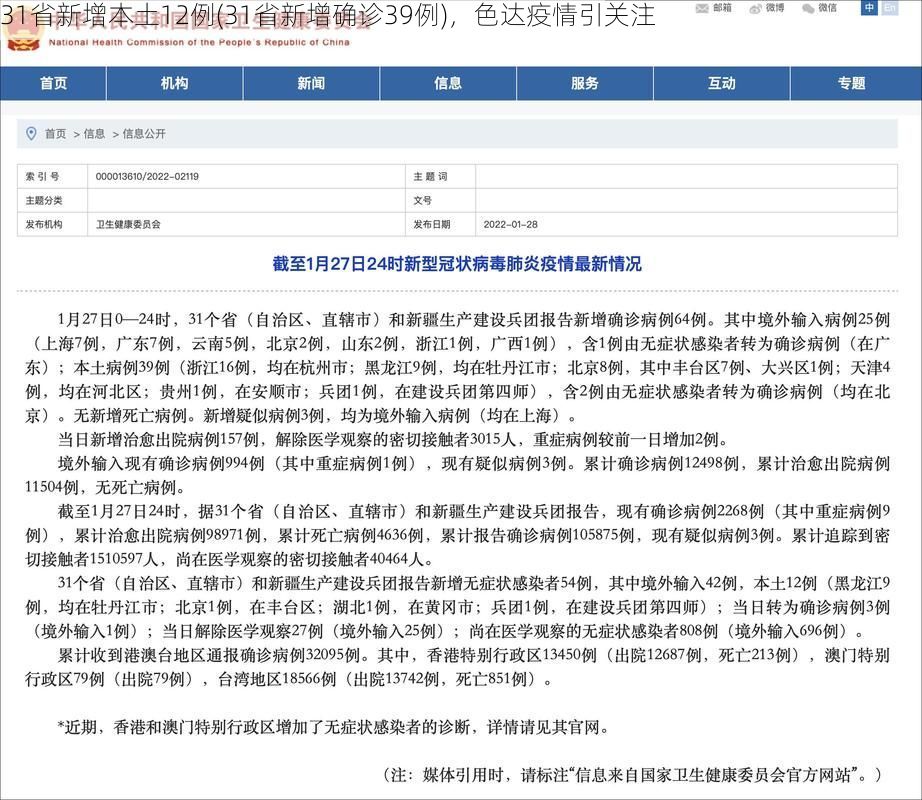Open the 服务 navigation menu
Viewport: 922px width, 800px height.
[x=585, y=84]
